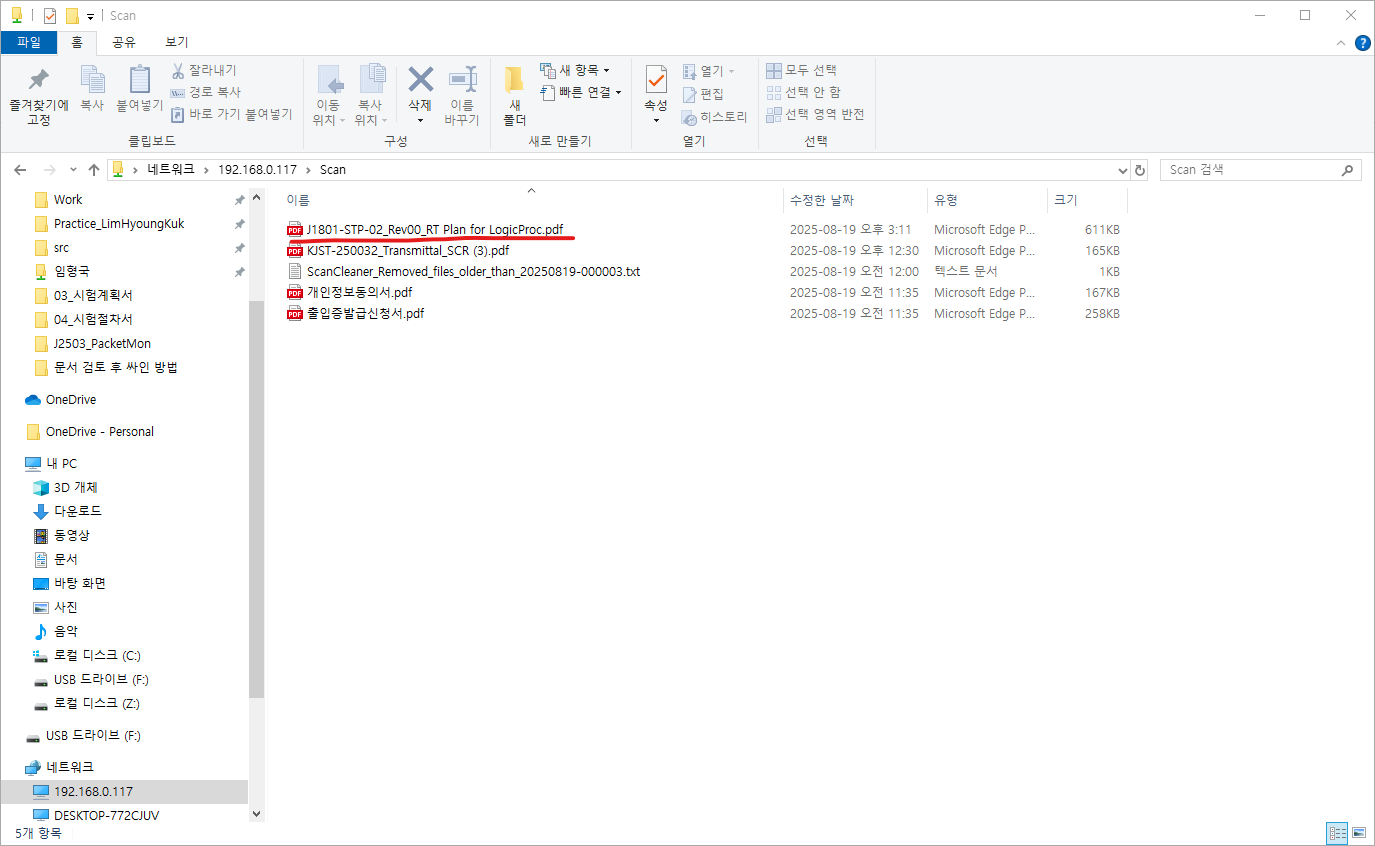Expand the New Item dropdown
Screen dimensions: 1375x846
(x=576, y=70)
